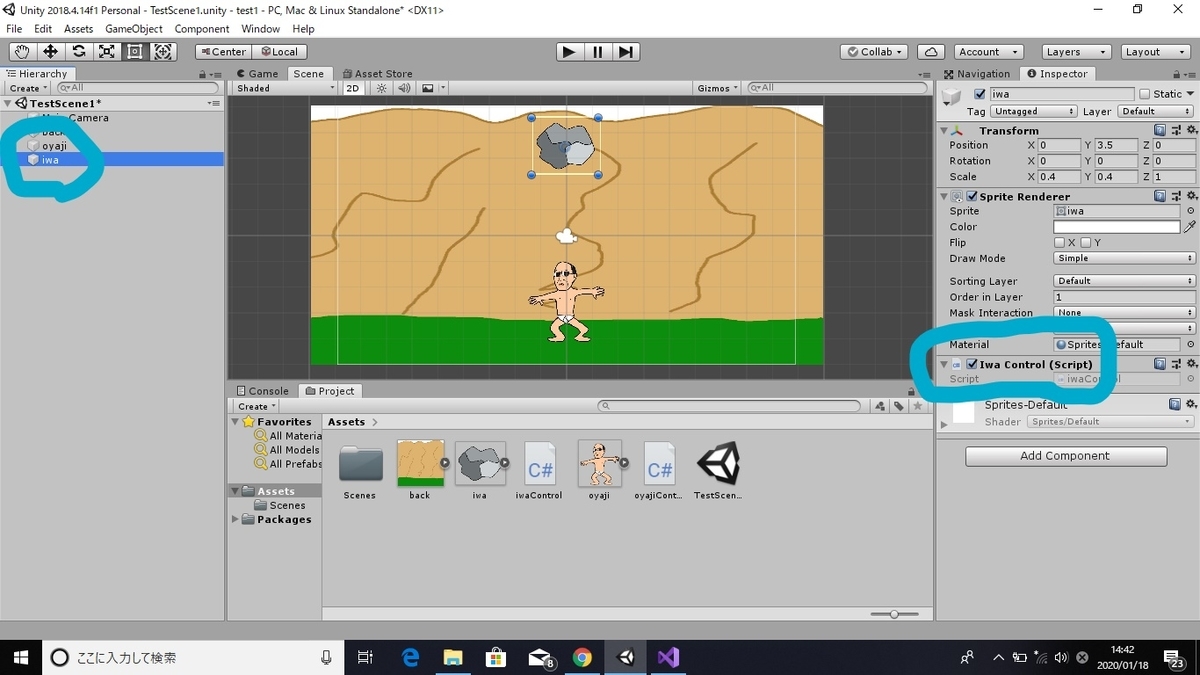Open the Gizmos dropdown
Image resolution: width=1200 pixels, height=675 pixels.
tap(718, 88)
